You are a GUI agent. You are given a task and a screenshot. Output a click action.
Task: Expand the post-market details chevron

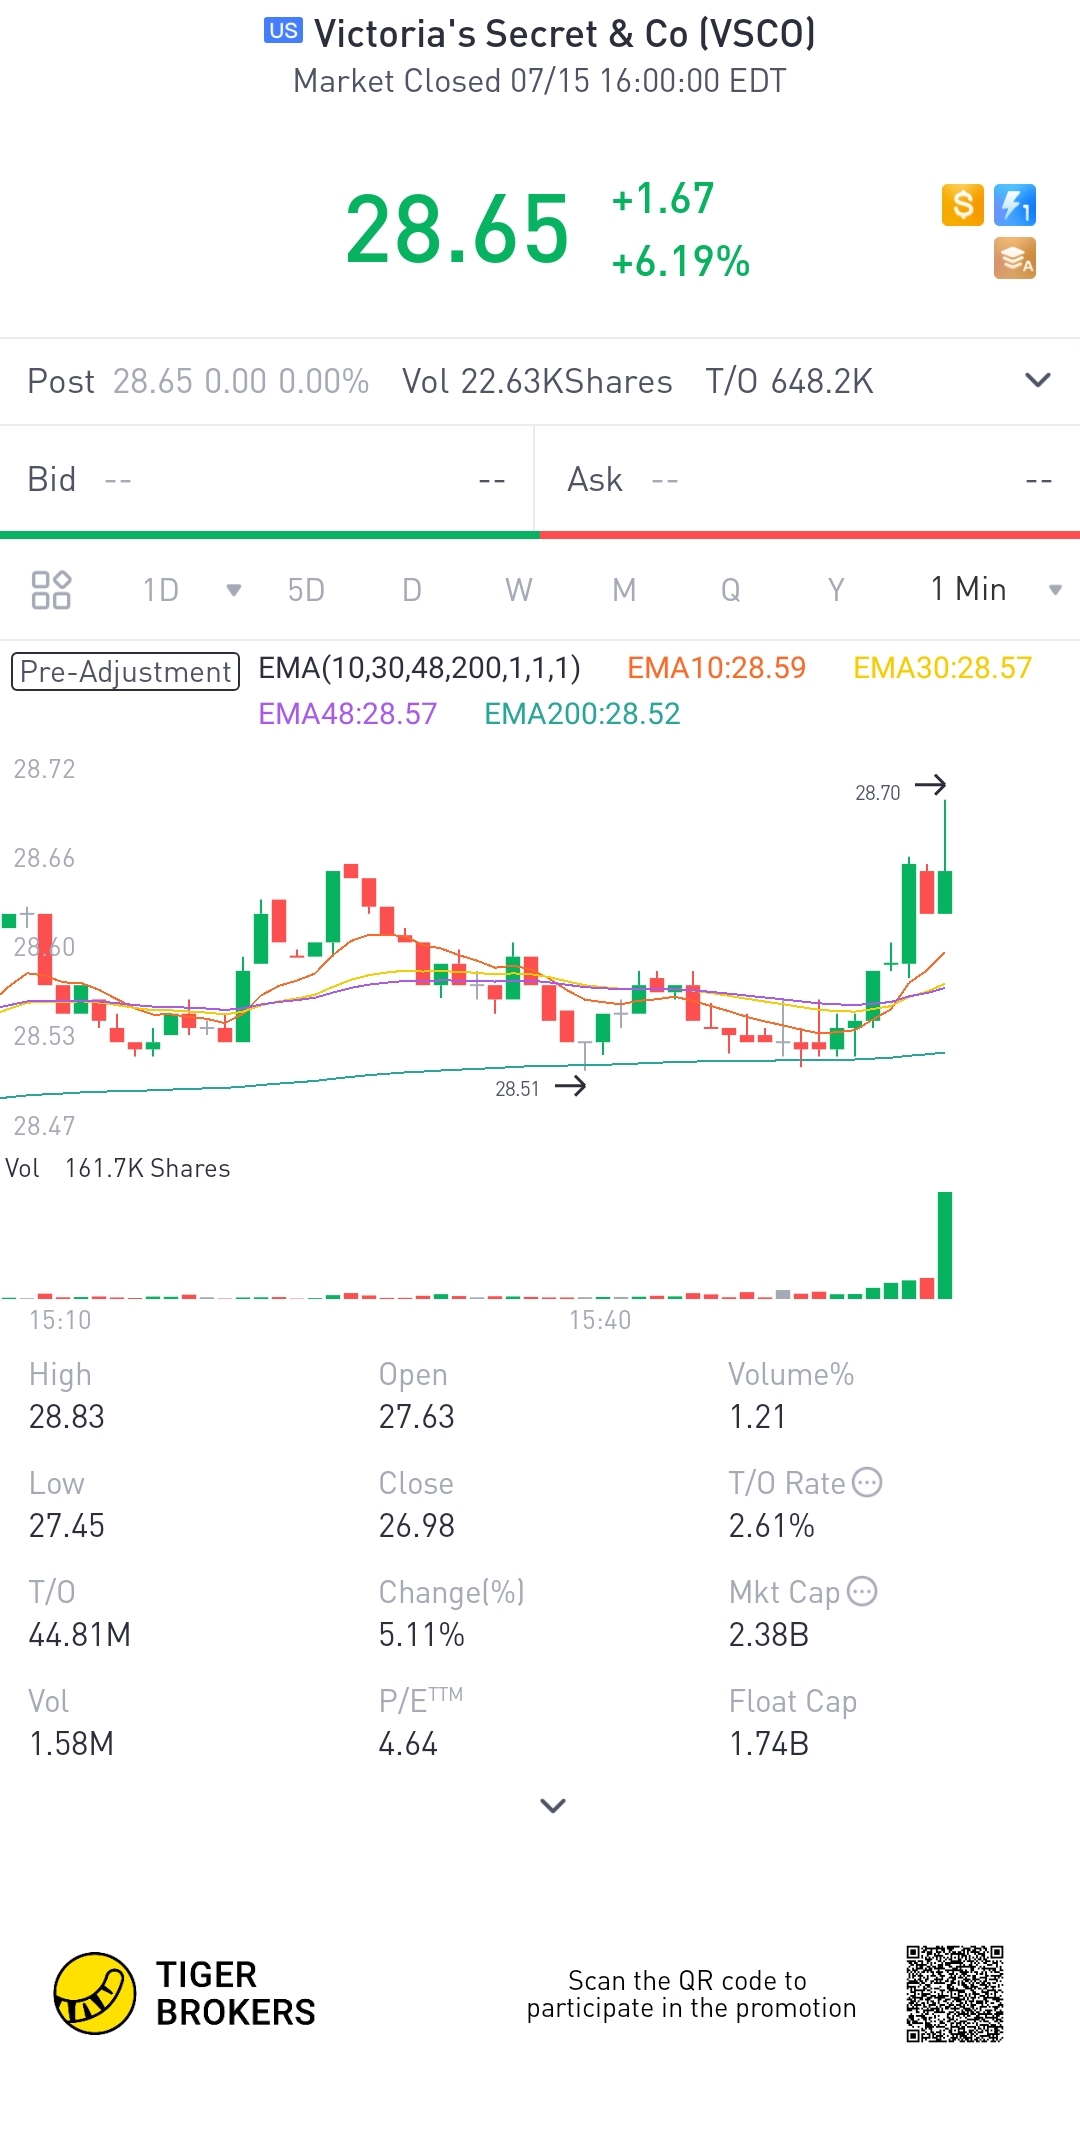tap(1038, 380)
